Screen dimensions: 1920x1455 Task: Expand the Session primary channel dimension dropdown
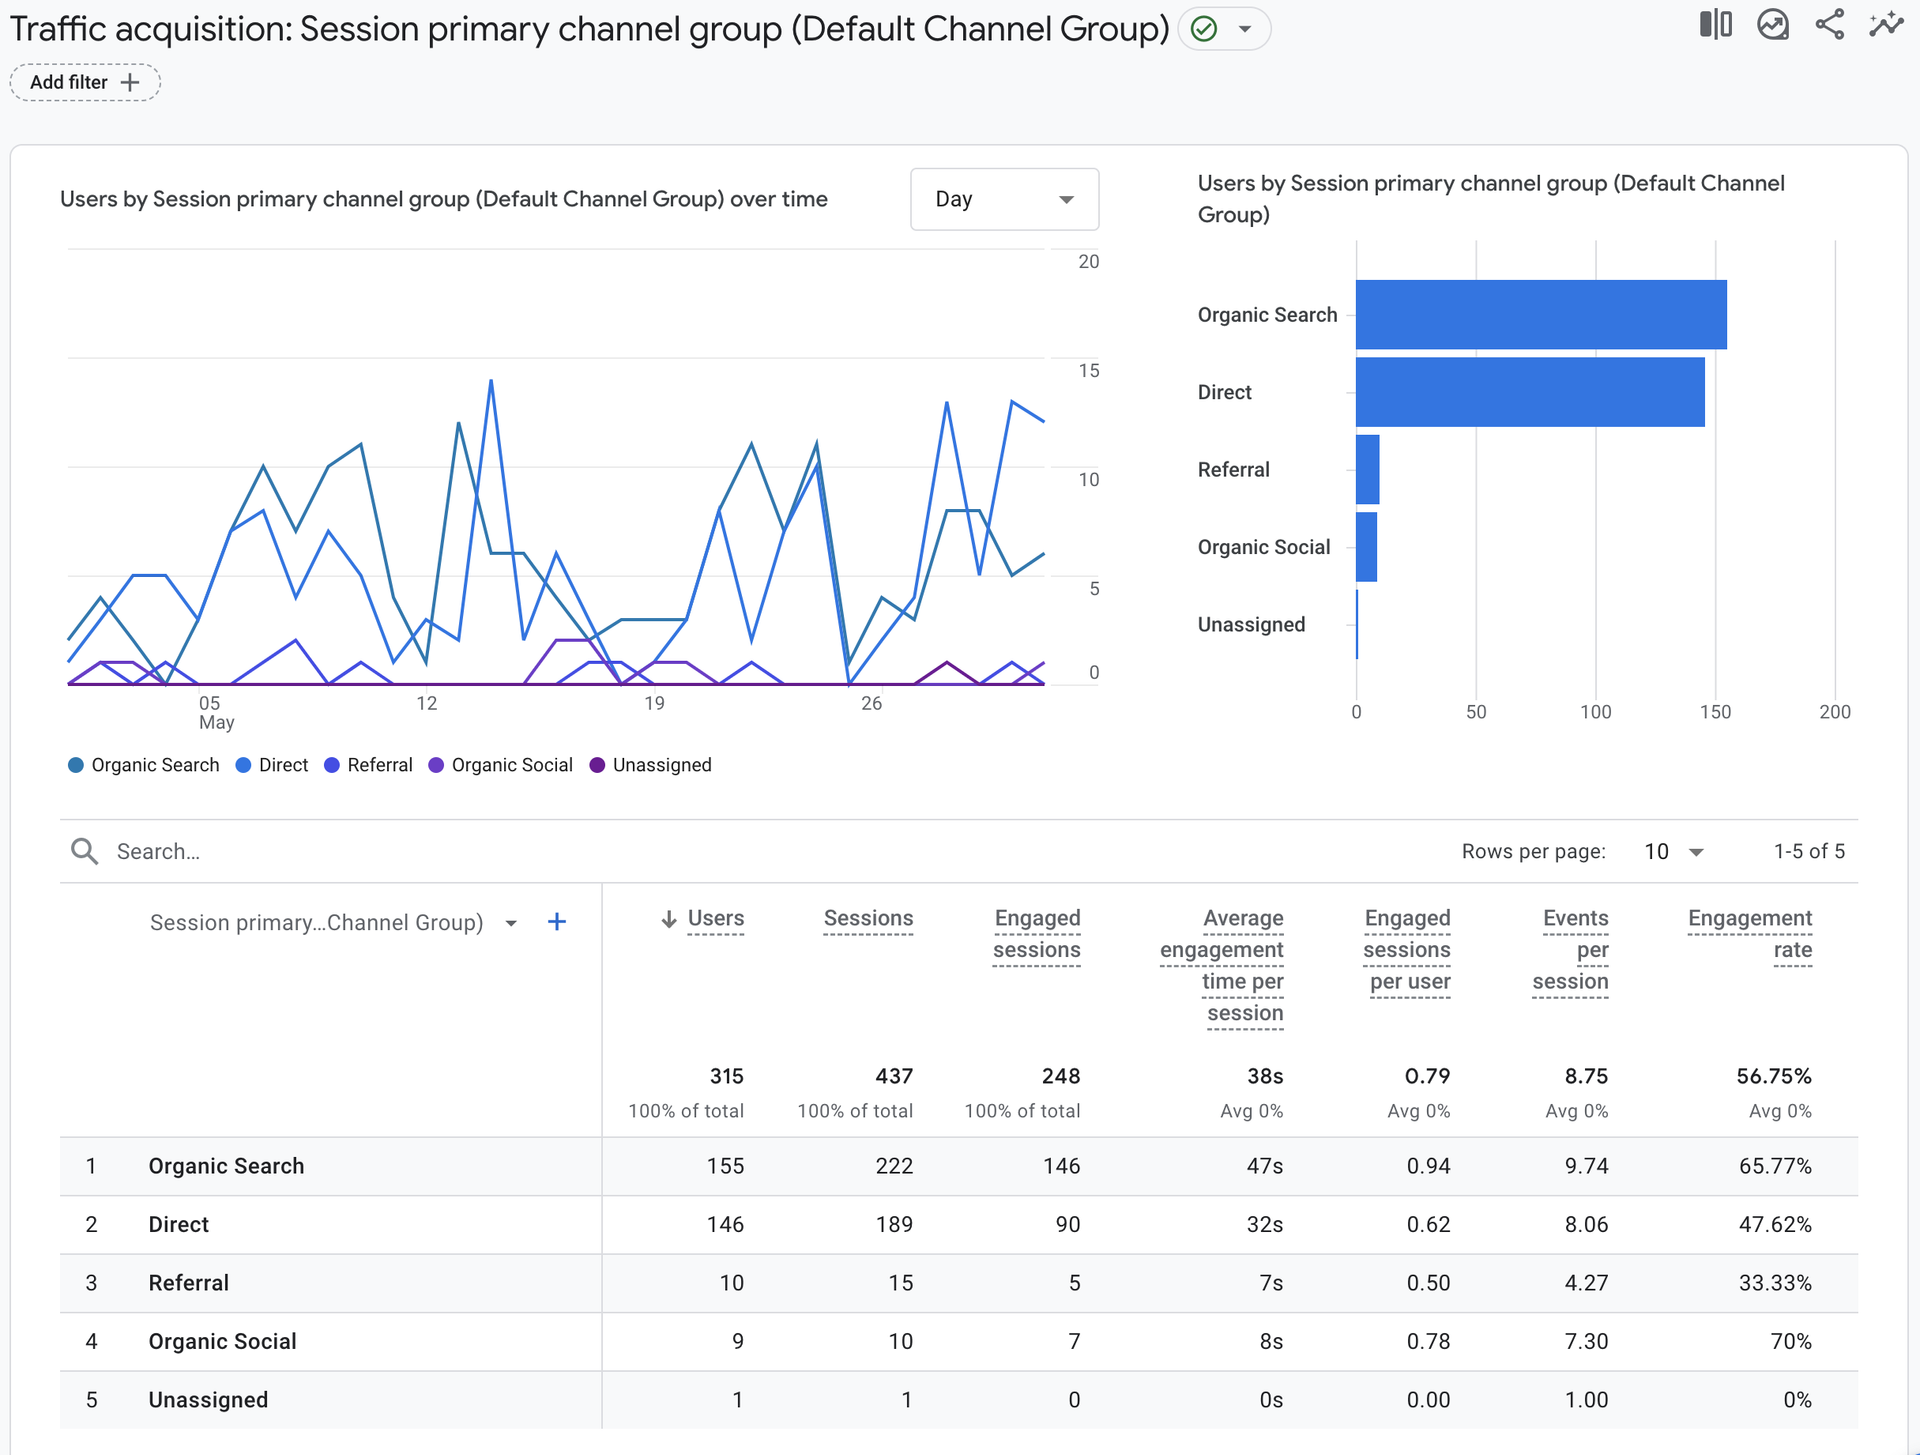coord(511,923)
